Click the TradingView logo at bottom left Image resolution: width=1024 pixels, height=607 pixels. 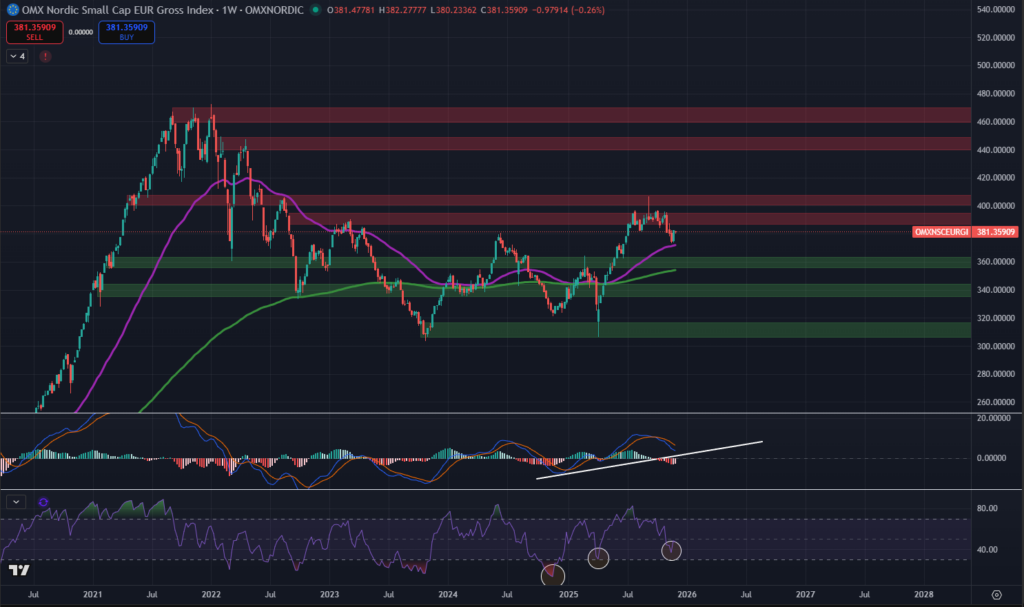(x=18, y=571)
